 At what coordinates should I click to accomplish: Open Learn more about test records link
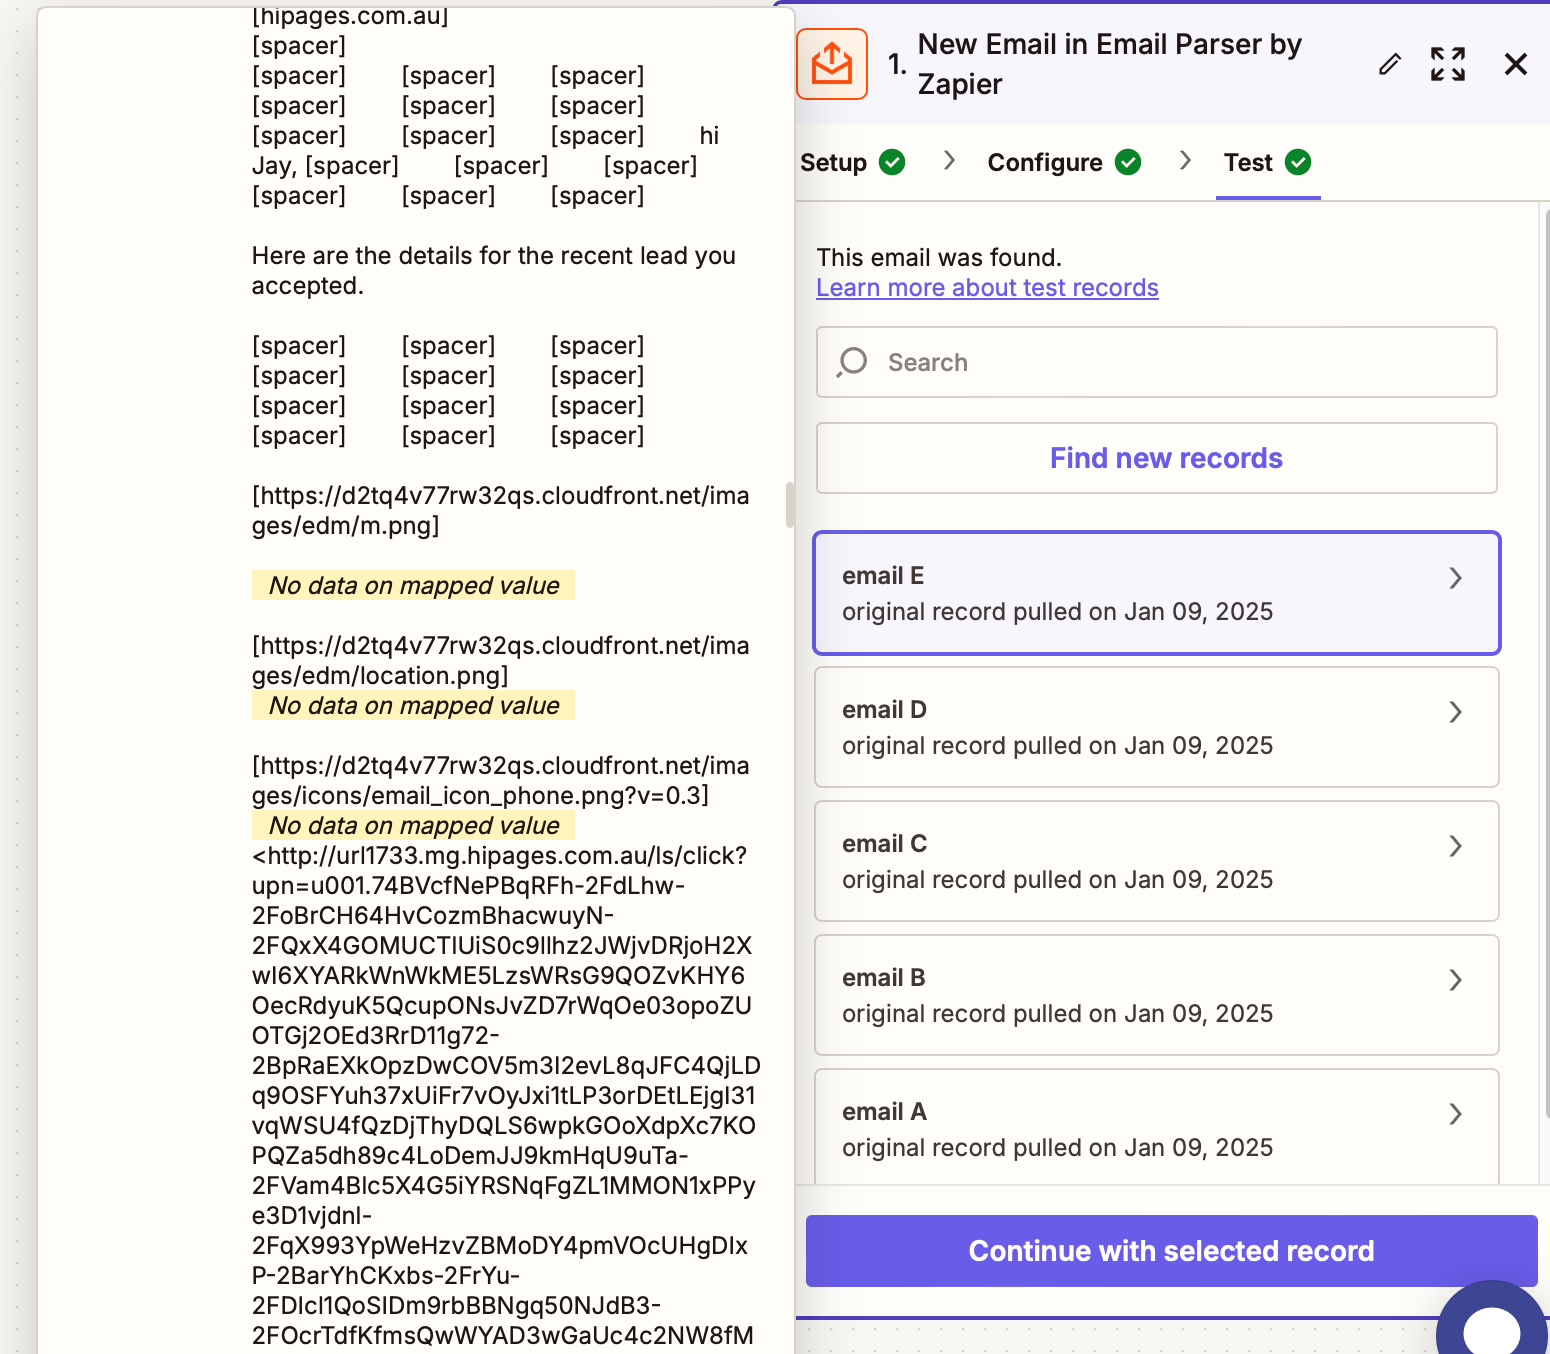point(987,288)
